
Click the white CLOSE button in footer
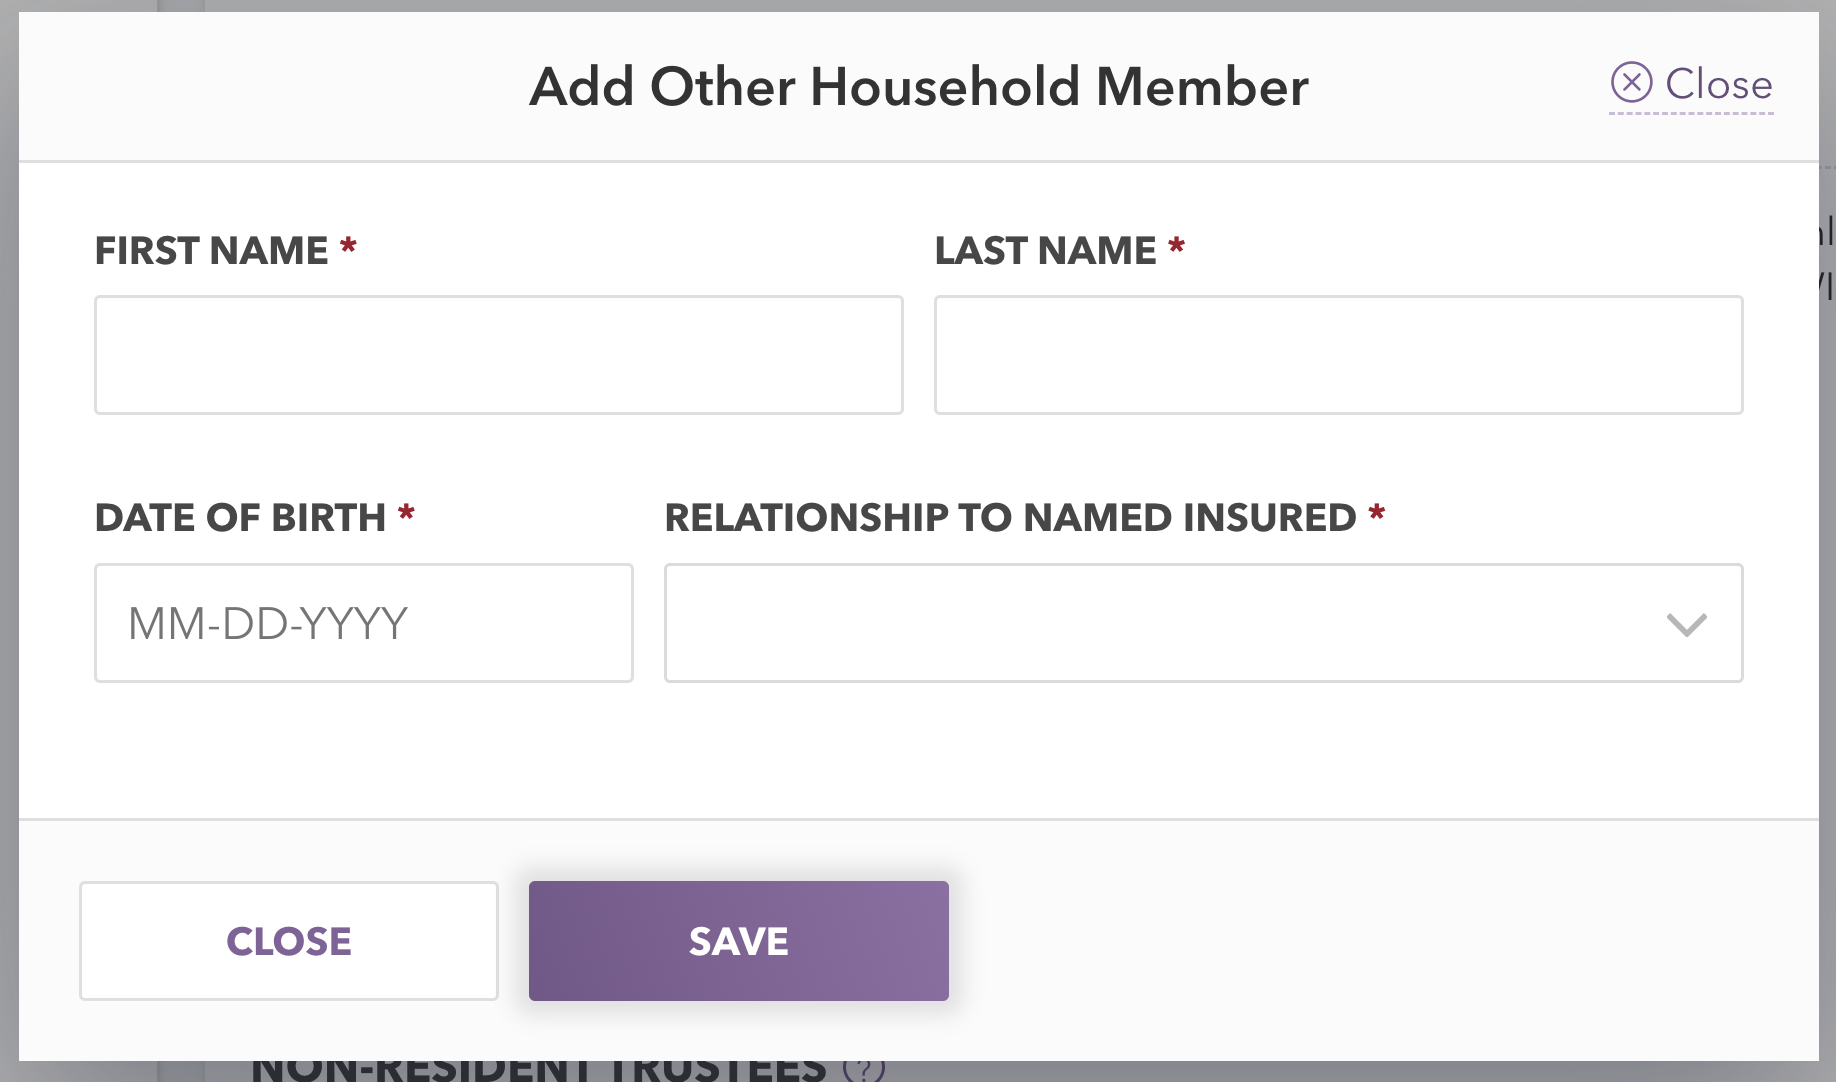(289, 941)
